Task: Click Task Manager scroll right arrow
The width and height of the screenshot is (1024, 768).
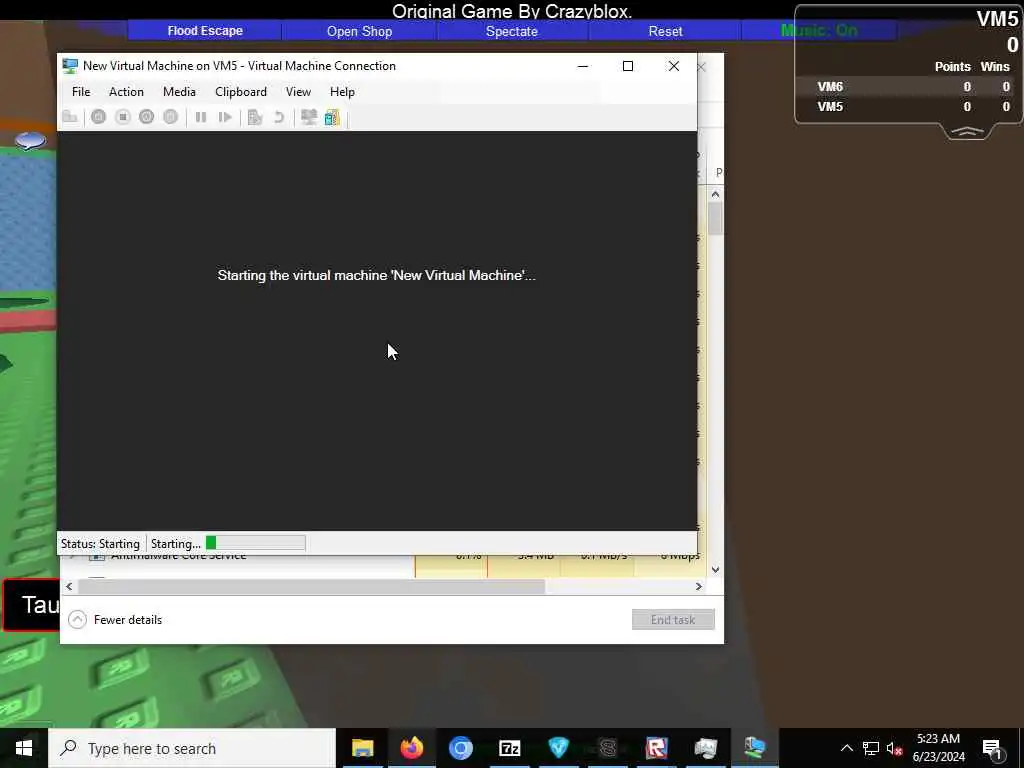Action: pos(699,586)
